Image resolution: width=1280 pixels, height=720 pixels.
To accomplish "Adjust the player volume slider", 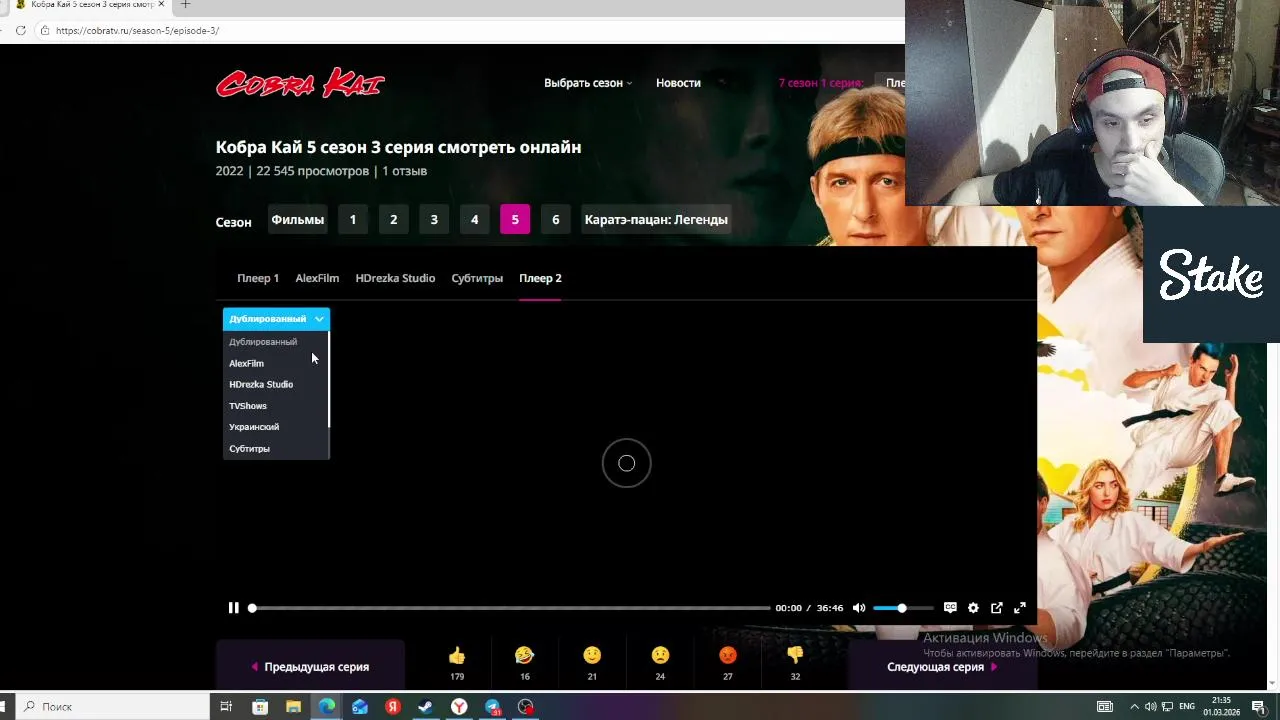I will (x=903, y=608).
